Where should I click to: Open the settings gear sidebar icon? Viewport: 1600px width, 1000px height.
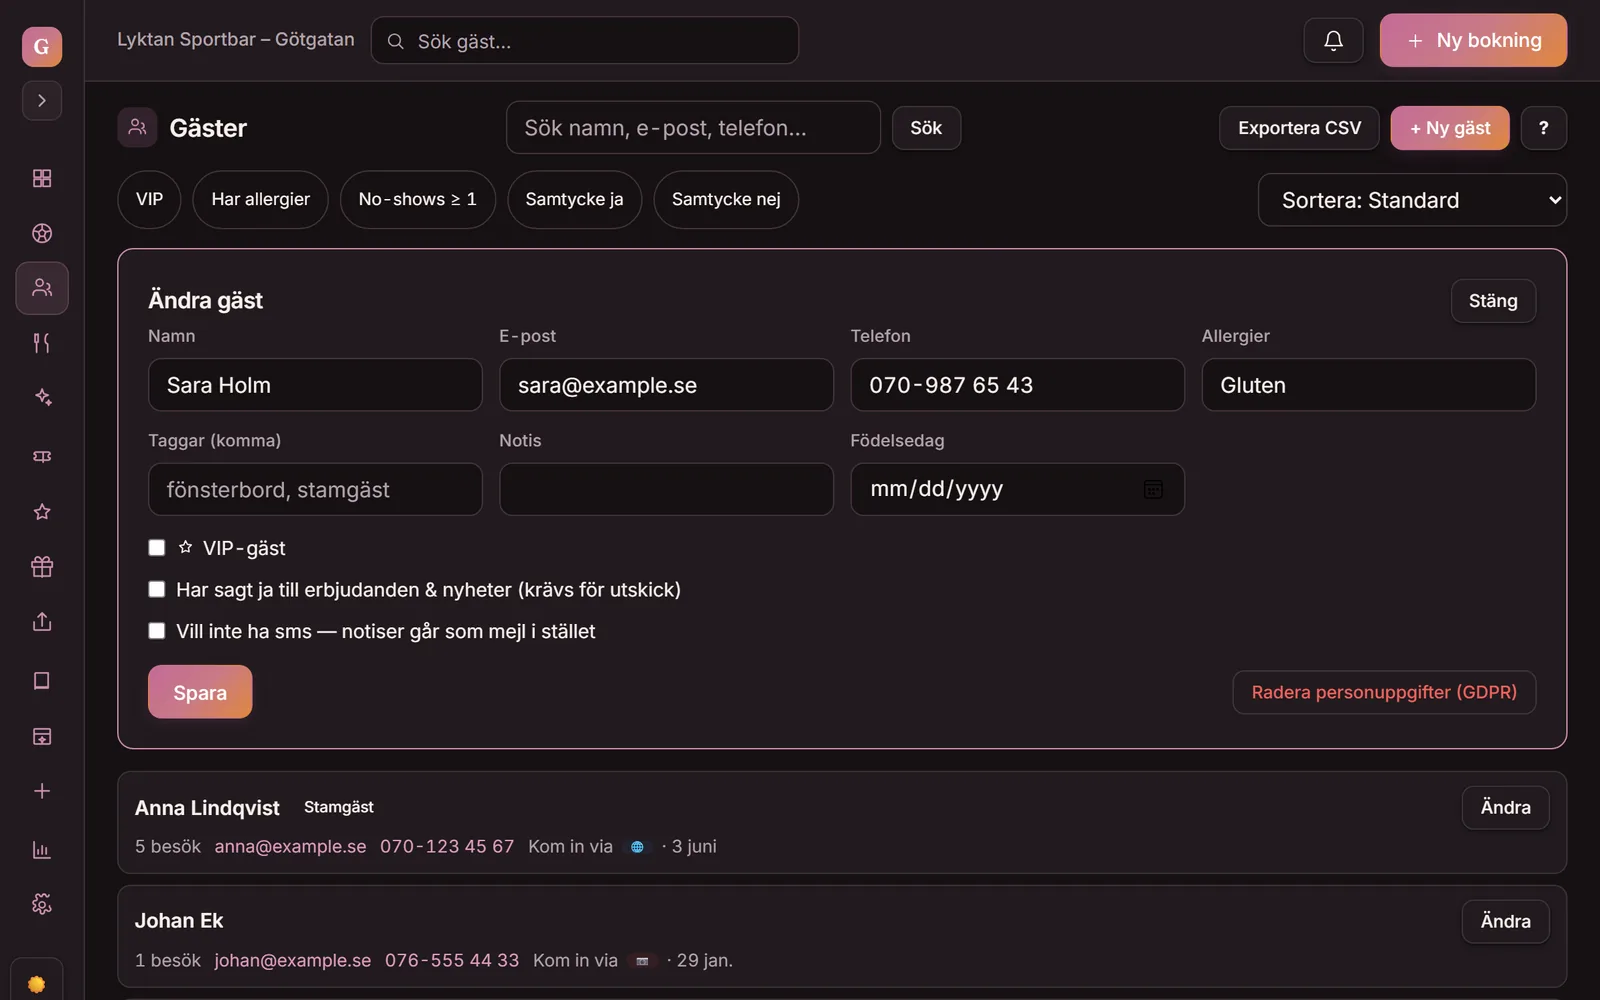click(42, 904)
